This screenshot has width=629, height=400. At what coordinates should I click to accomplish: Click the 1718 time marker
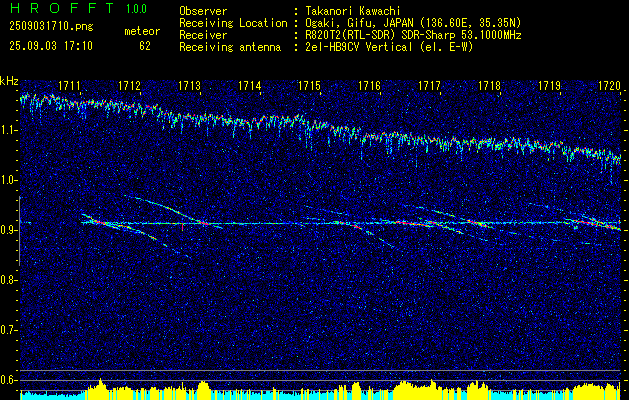click(x=489, y=86)
